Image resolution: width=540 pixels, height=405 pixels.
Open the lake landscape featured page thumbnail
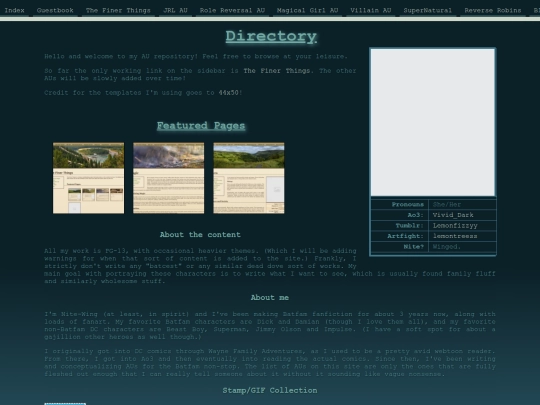[x=89, y=178]
